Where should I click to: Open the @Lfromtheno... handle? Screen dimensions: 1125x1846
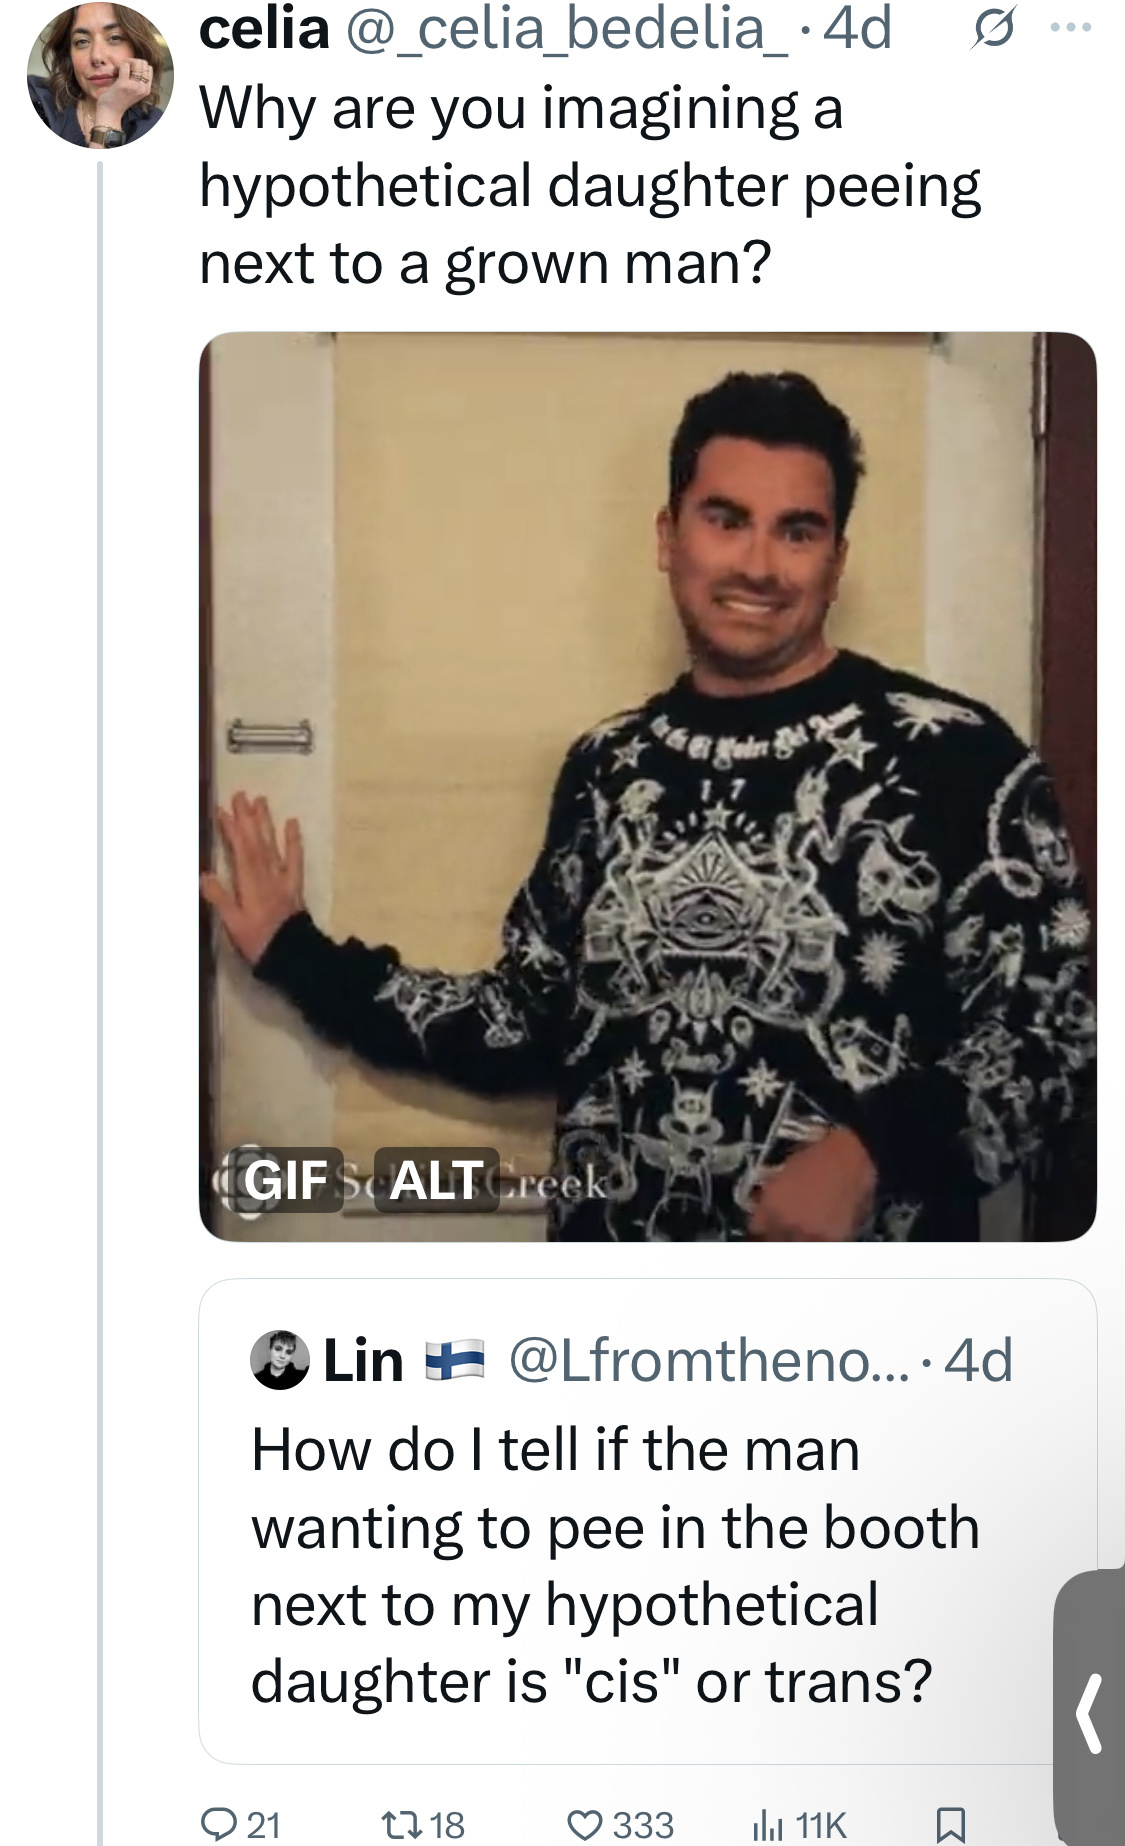point(709,1361)
